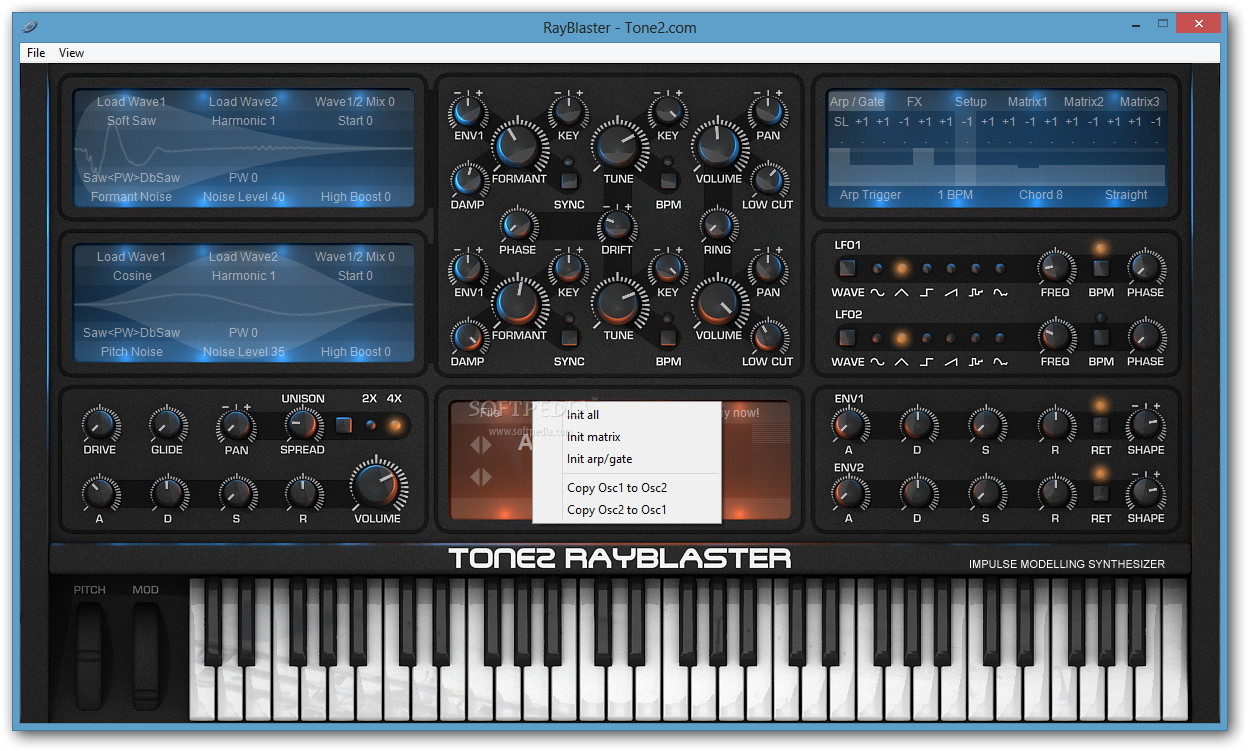Select stepped random wave shape for LFO2

[x=975, y=362]
